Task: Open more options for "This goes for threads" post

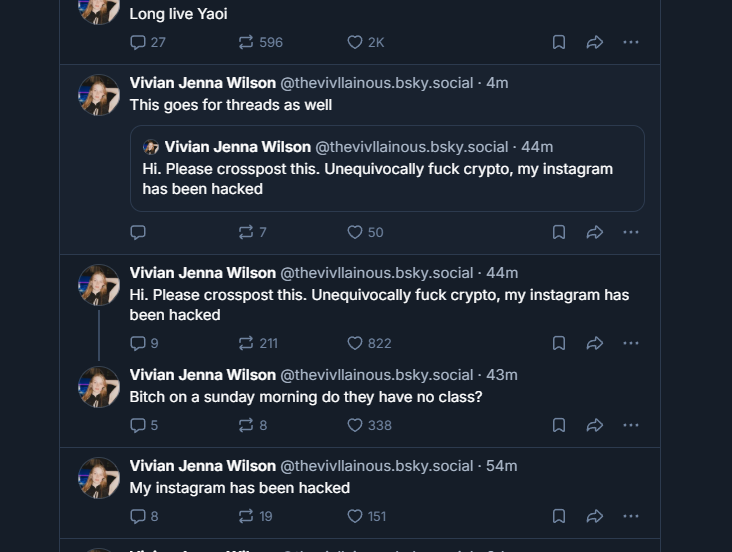Action: coord(631,232)
